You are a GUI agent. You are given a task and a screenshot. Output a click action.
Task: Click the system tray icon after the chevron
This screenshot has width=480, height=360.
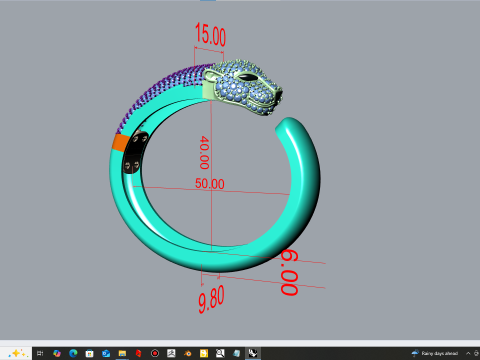477,353
